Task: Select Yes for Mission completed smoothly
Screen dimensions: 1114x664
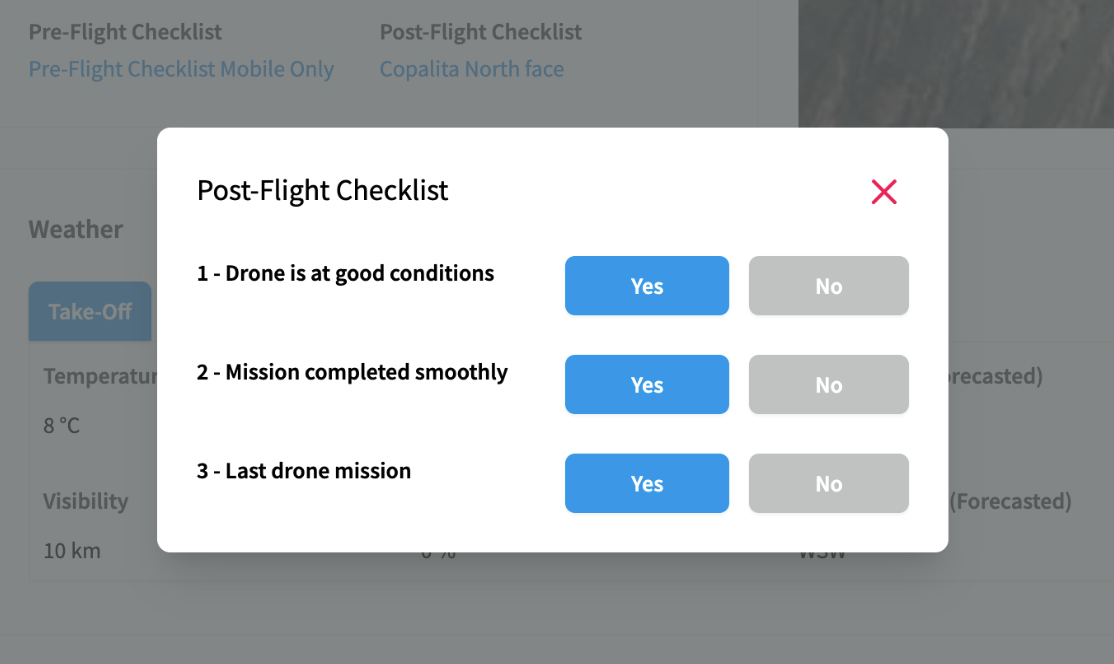Action: (x=647, y=384)
